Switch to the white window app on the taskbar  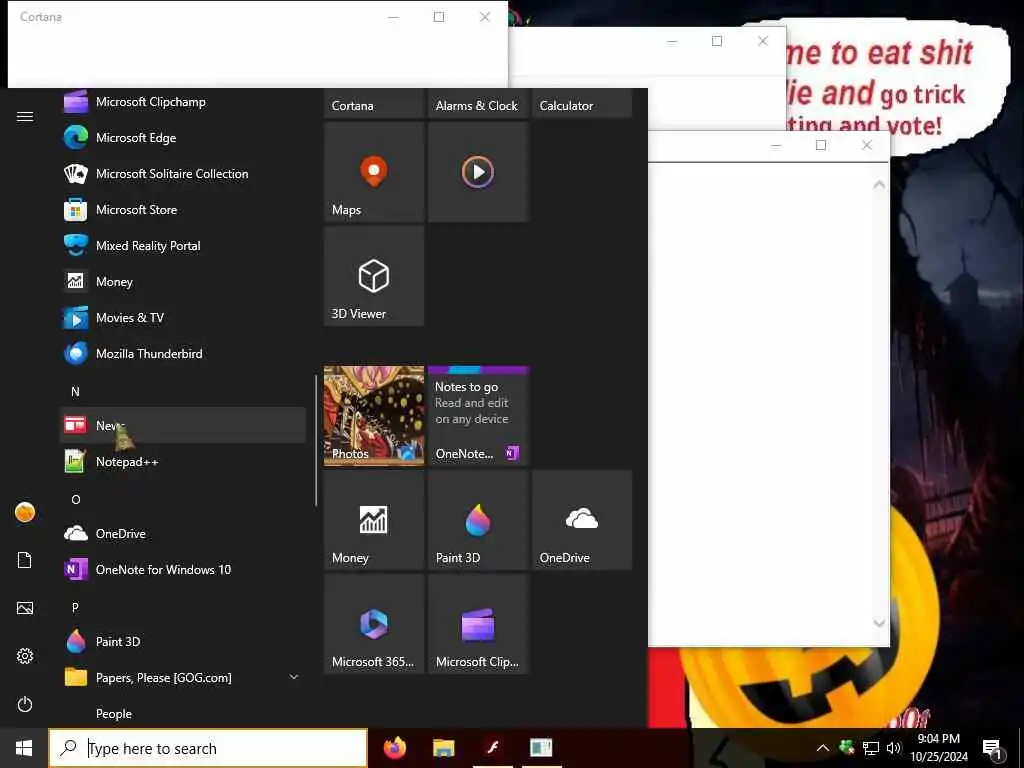pos(541,748)
